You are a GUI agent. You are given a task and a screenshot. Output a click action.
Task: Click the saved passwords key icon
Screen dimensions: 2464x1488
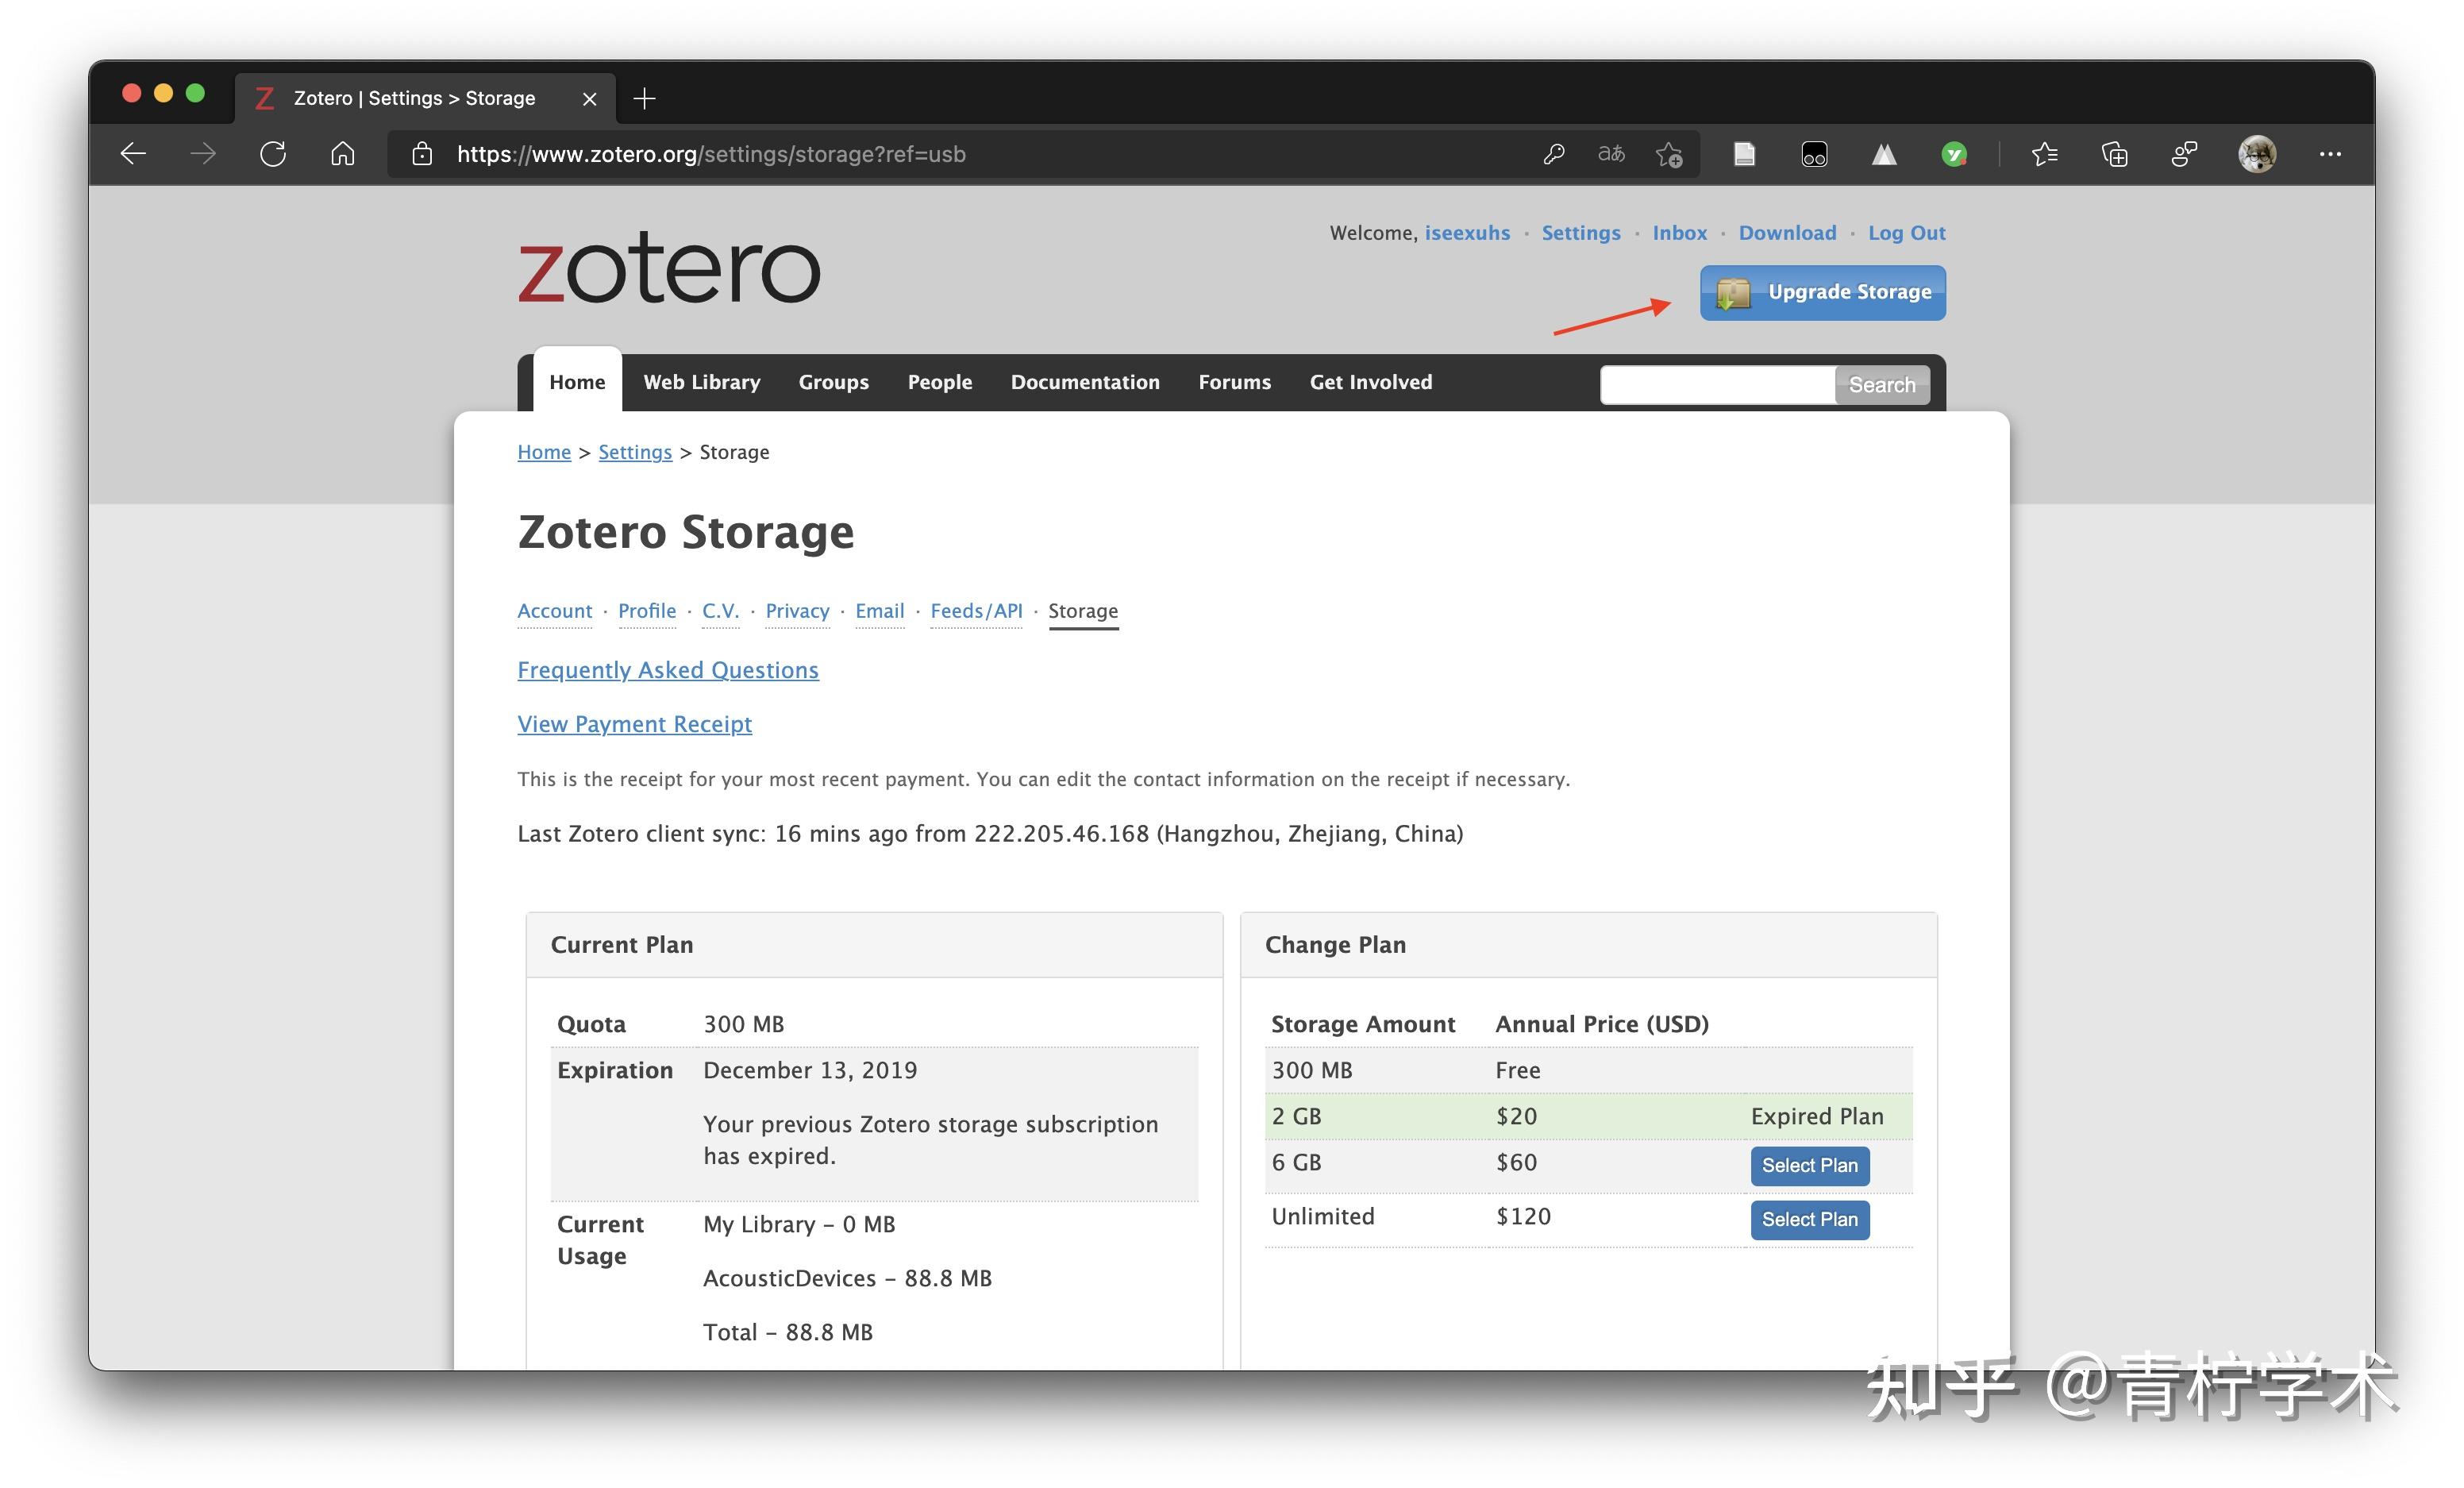(x=1553, y=154)
